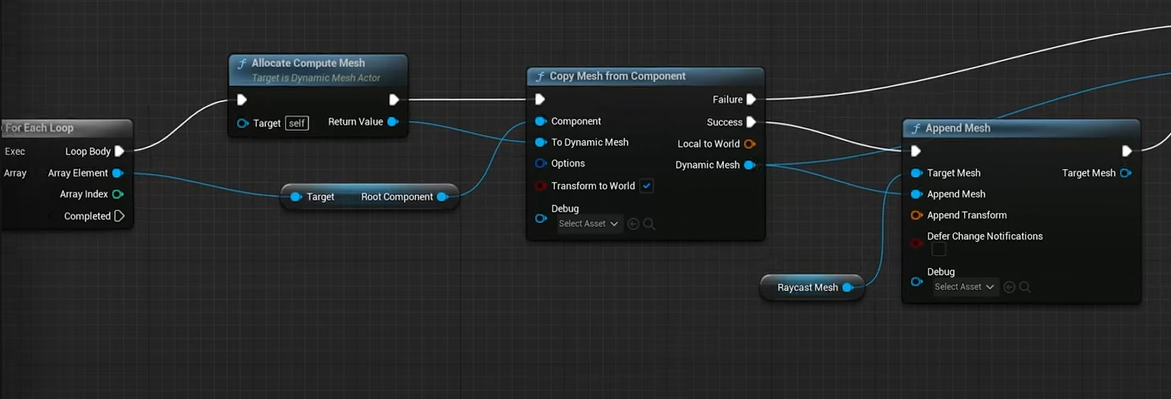Select the Raycast Mesh variable node

click(x=812, y=287)
